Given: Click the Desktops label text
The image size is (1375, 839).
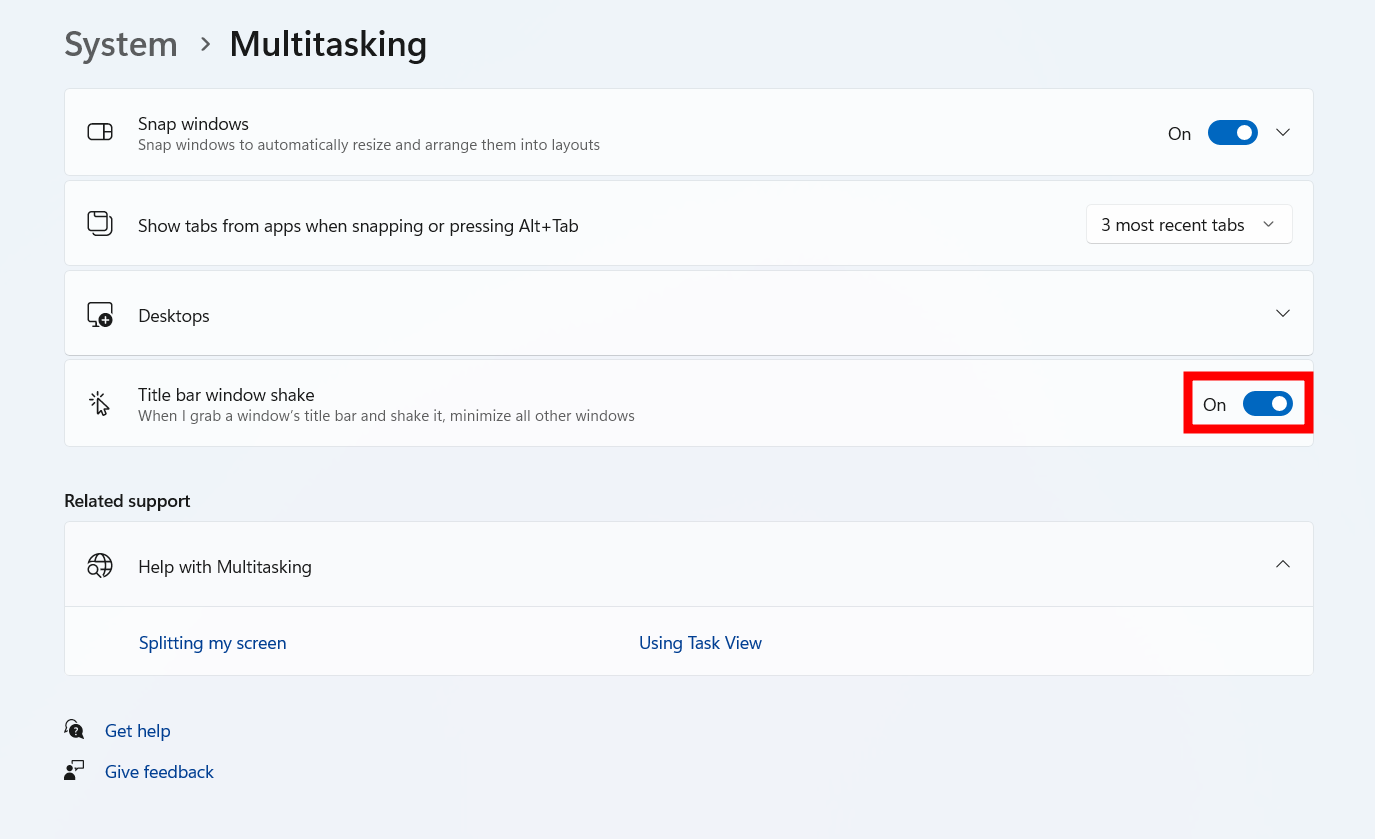Looking at the screenshot, I should 174,316.
